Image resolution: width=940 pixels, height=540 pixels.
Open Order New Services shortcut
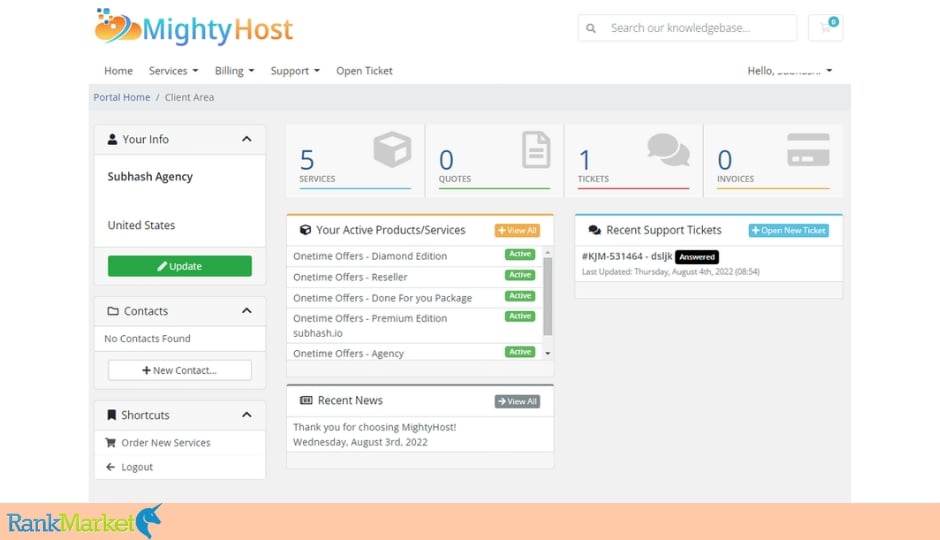coord(180,442)
